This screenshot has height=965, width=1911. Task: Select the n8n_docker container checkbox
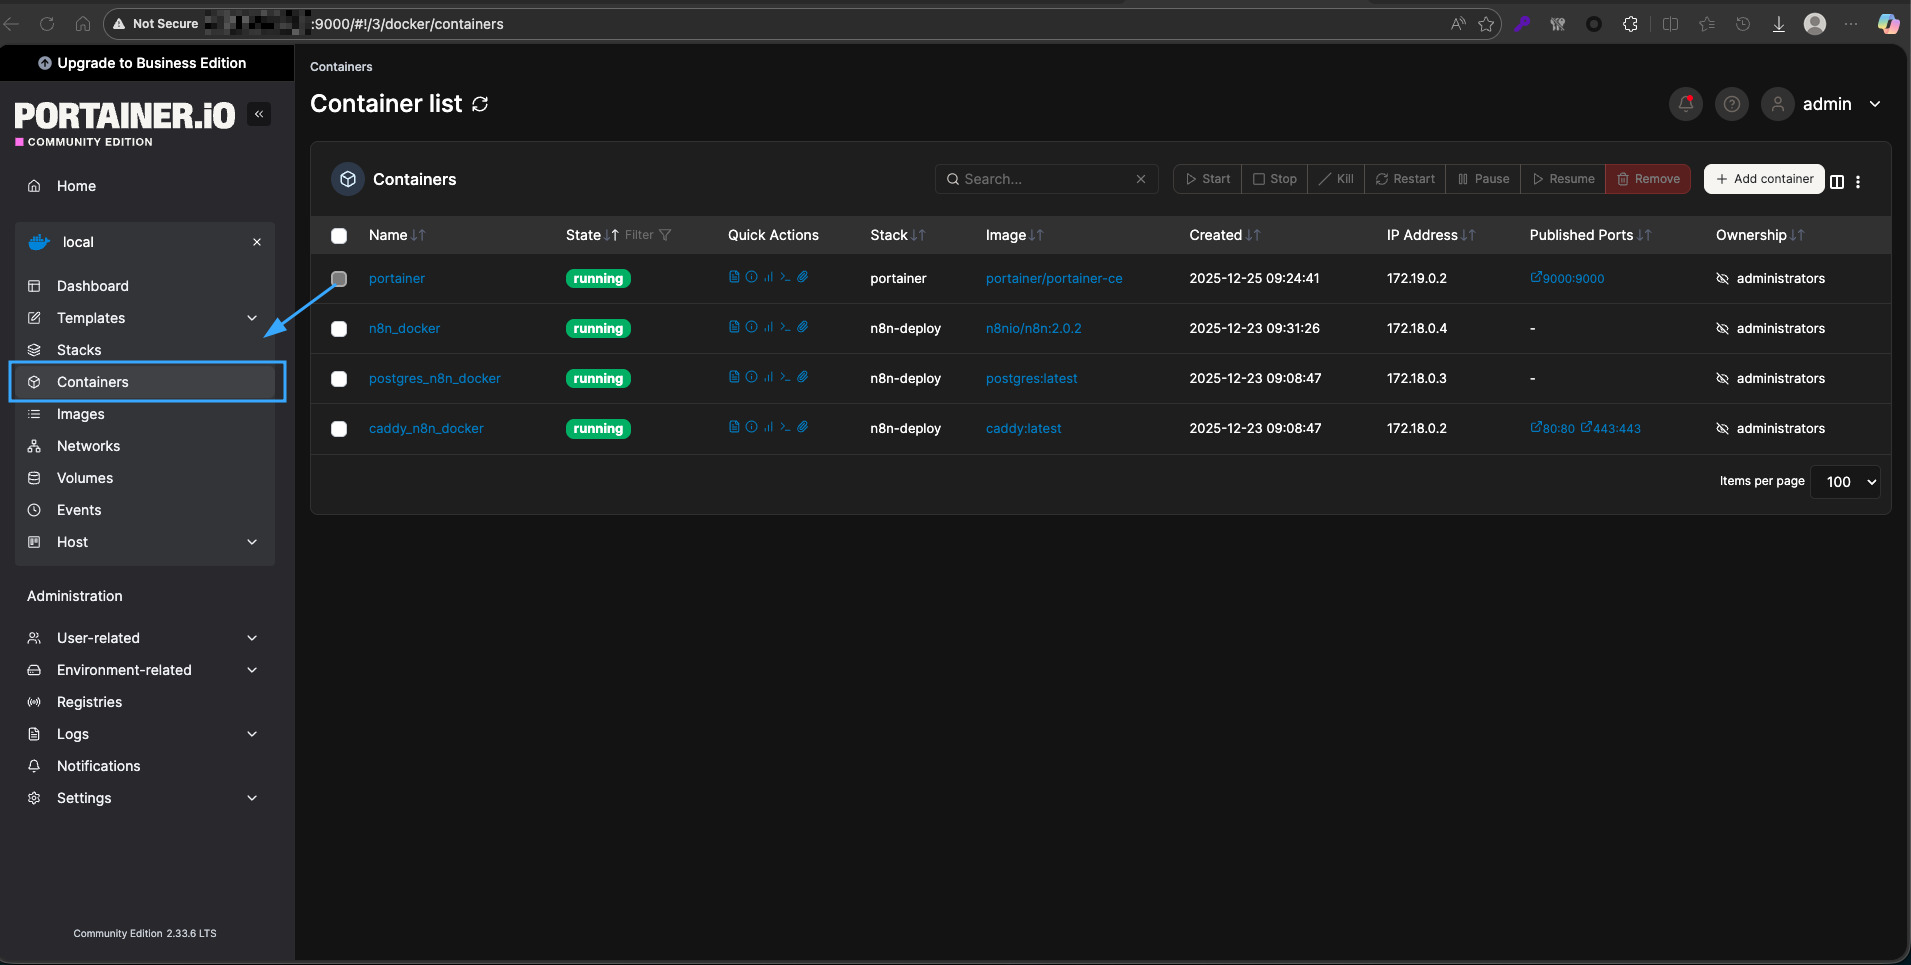click(339, 329)
